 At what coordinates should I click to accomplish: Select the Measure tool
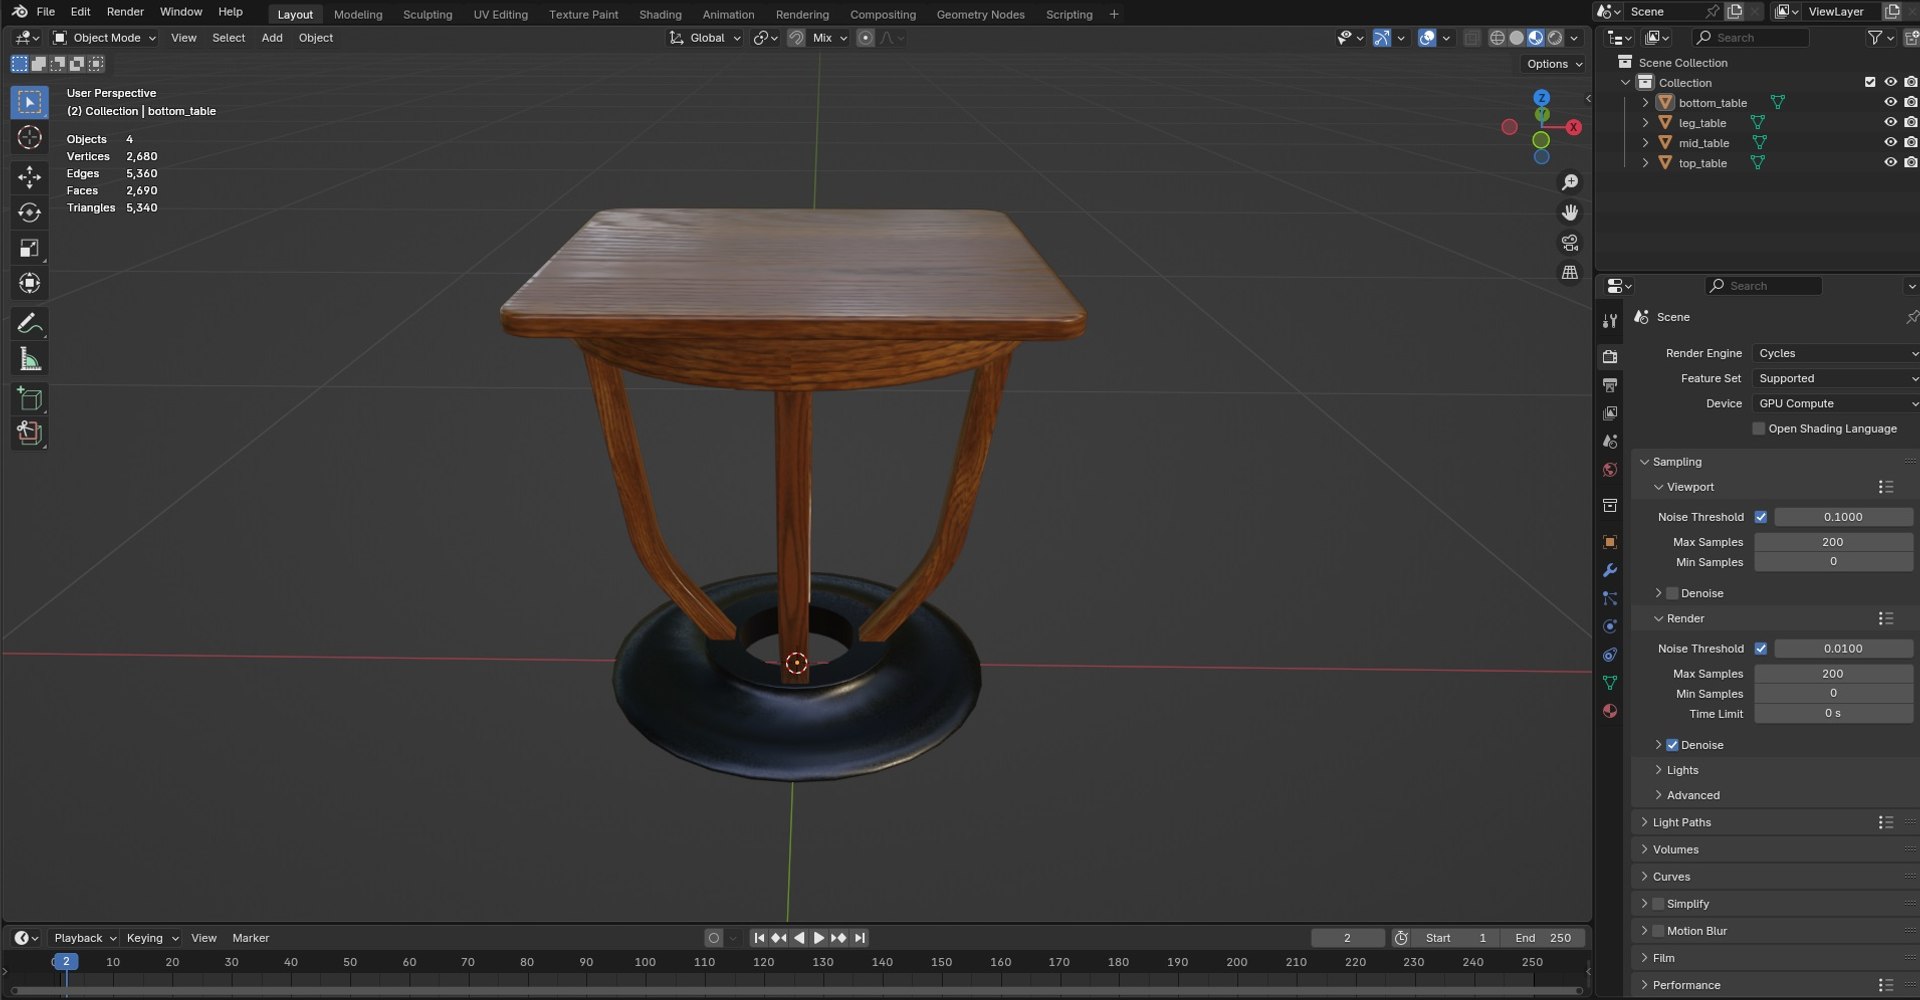(x=29, y=359)
